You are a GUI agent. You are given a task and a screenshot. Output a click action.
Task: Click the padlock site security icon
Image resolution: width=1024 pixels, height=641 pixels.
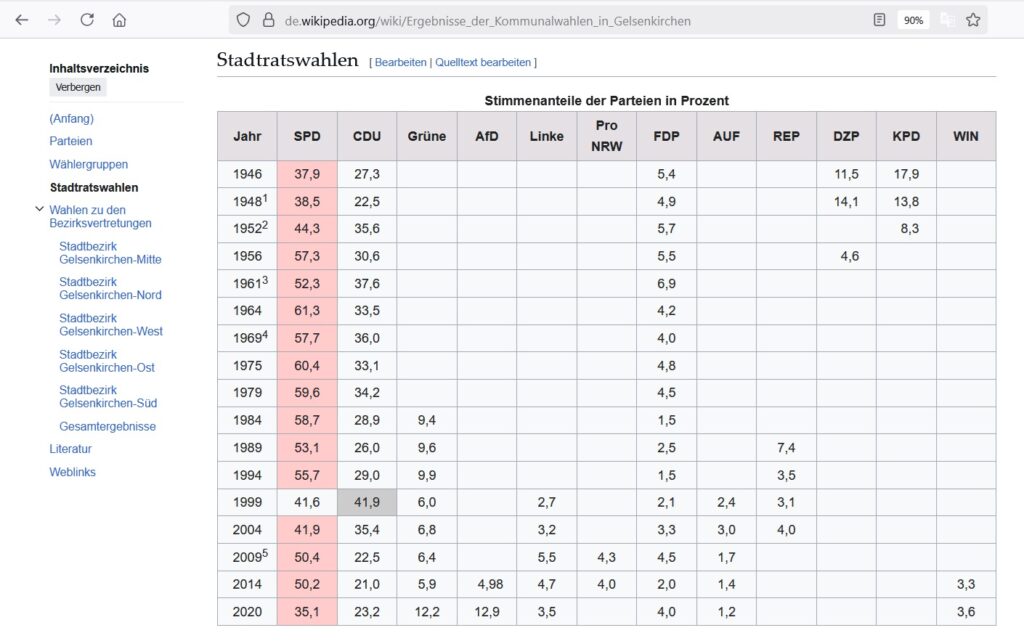coord(268,20)
